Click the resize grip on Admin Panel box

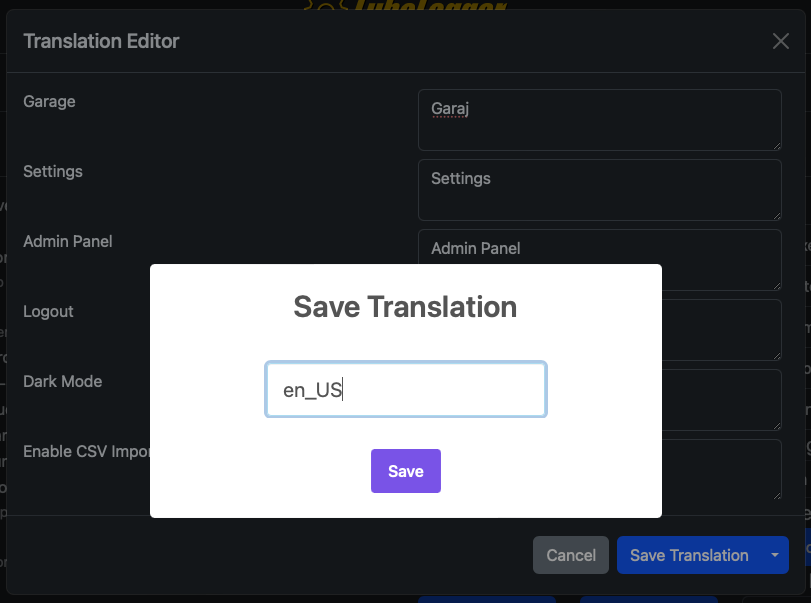(774, 283)
